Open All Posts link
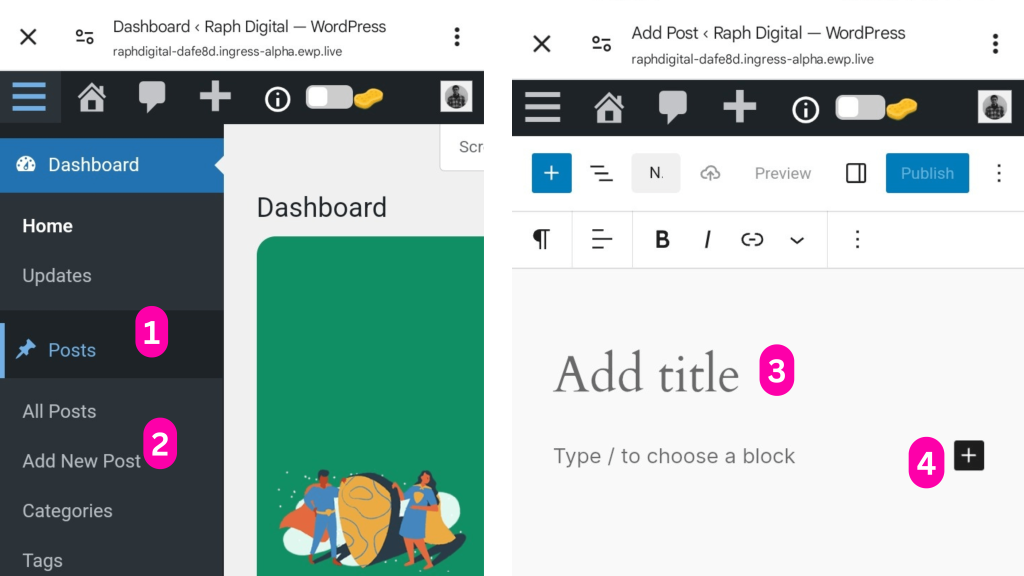The height and width of the screenshot is (576, 1024). (x=59, y=411)
